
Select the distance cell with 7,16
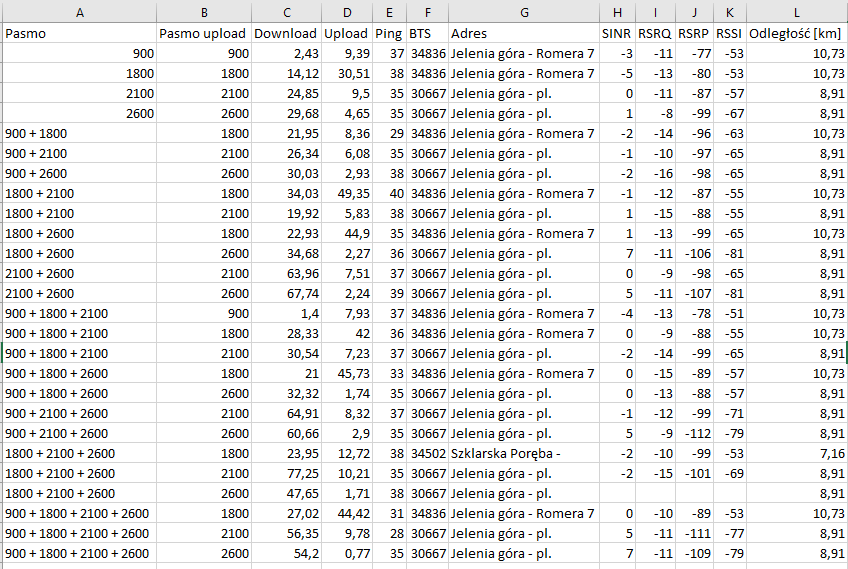pos(797,454)
